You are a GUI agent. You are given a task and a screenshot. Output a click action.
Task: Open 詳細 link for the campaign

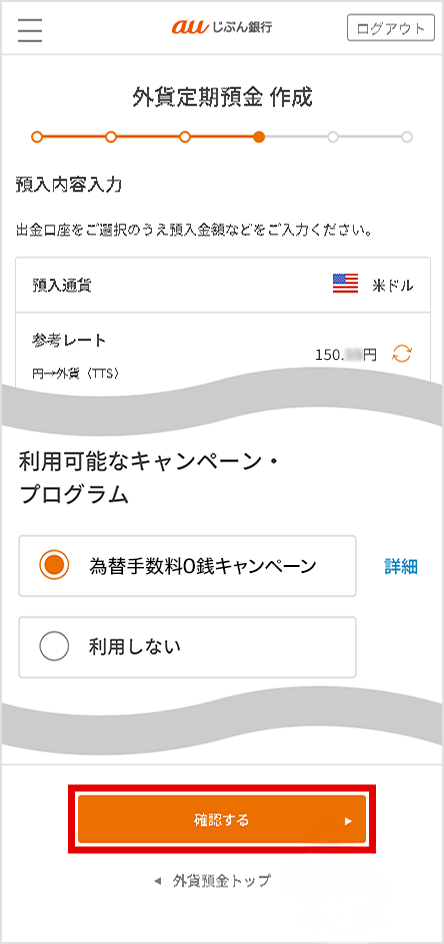pyautogui.click(x=401, y=566)
